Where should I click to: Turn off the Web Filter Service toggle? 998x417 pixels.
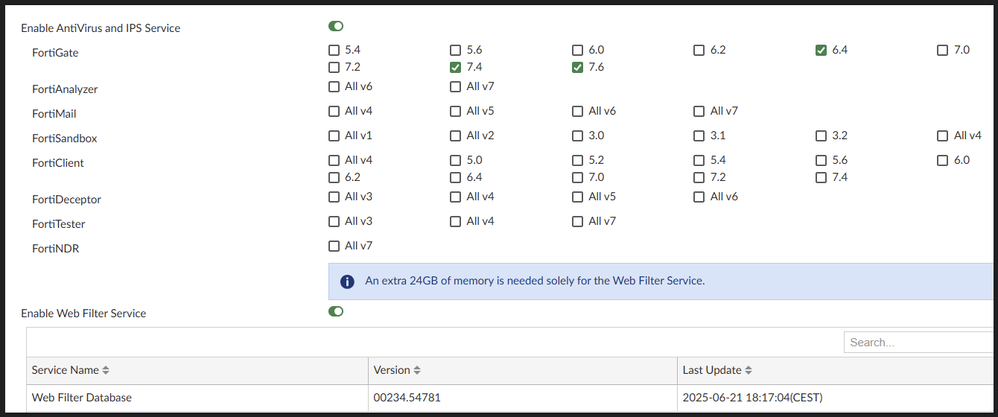pos(335,312)
